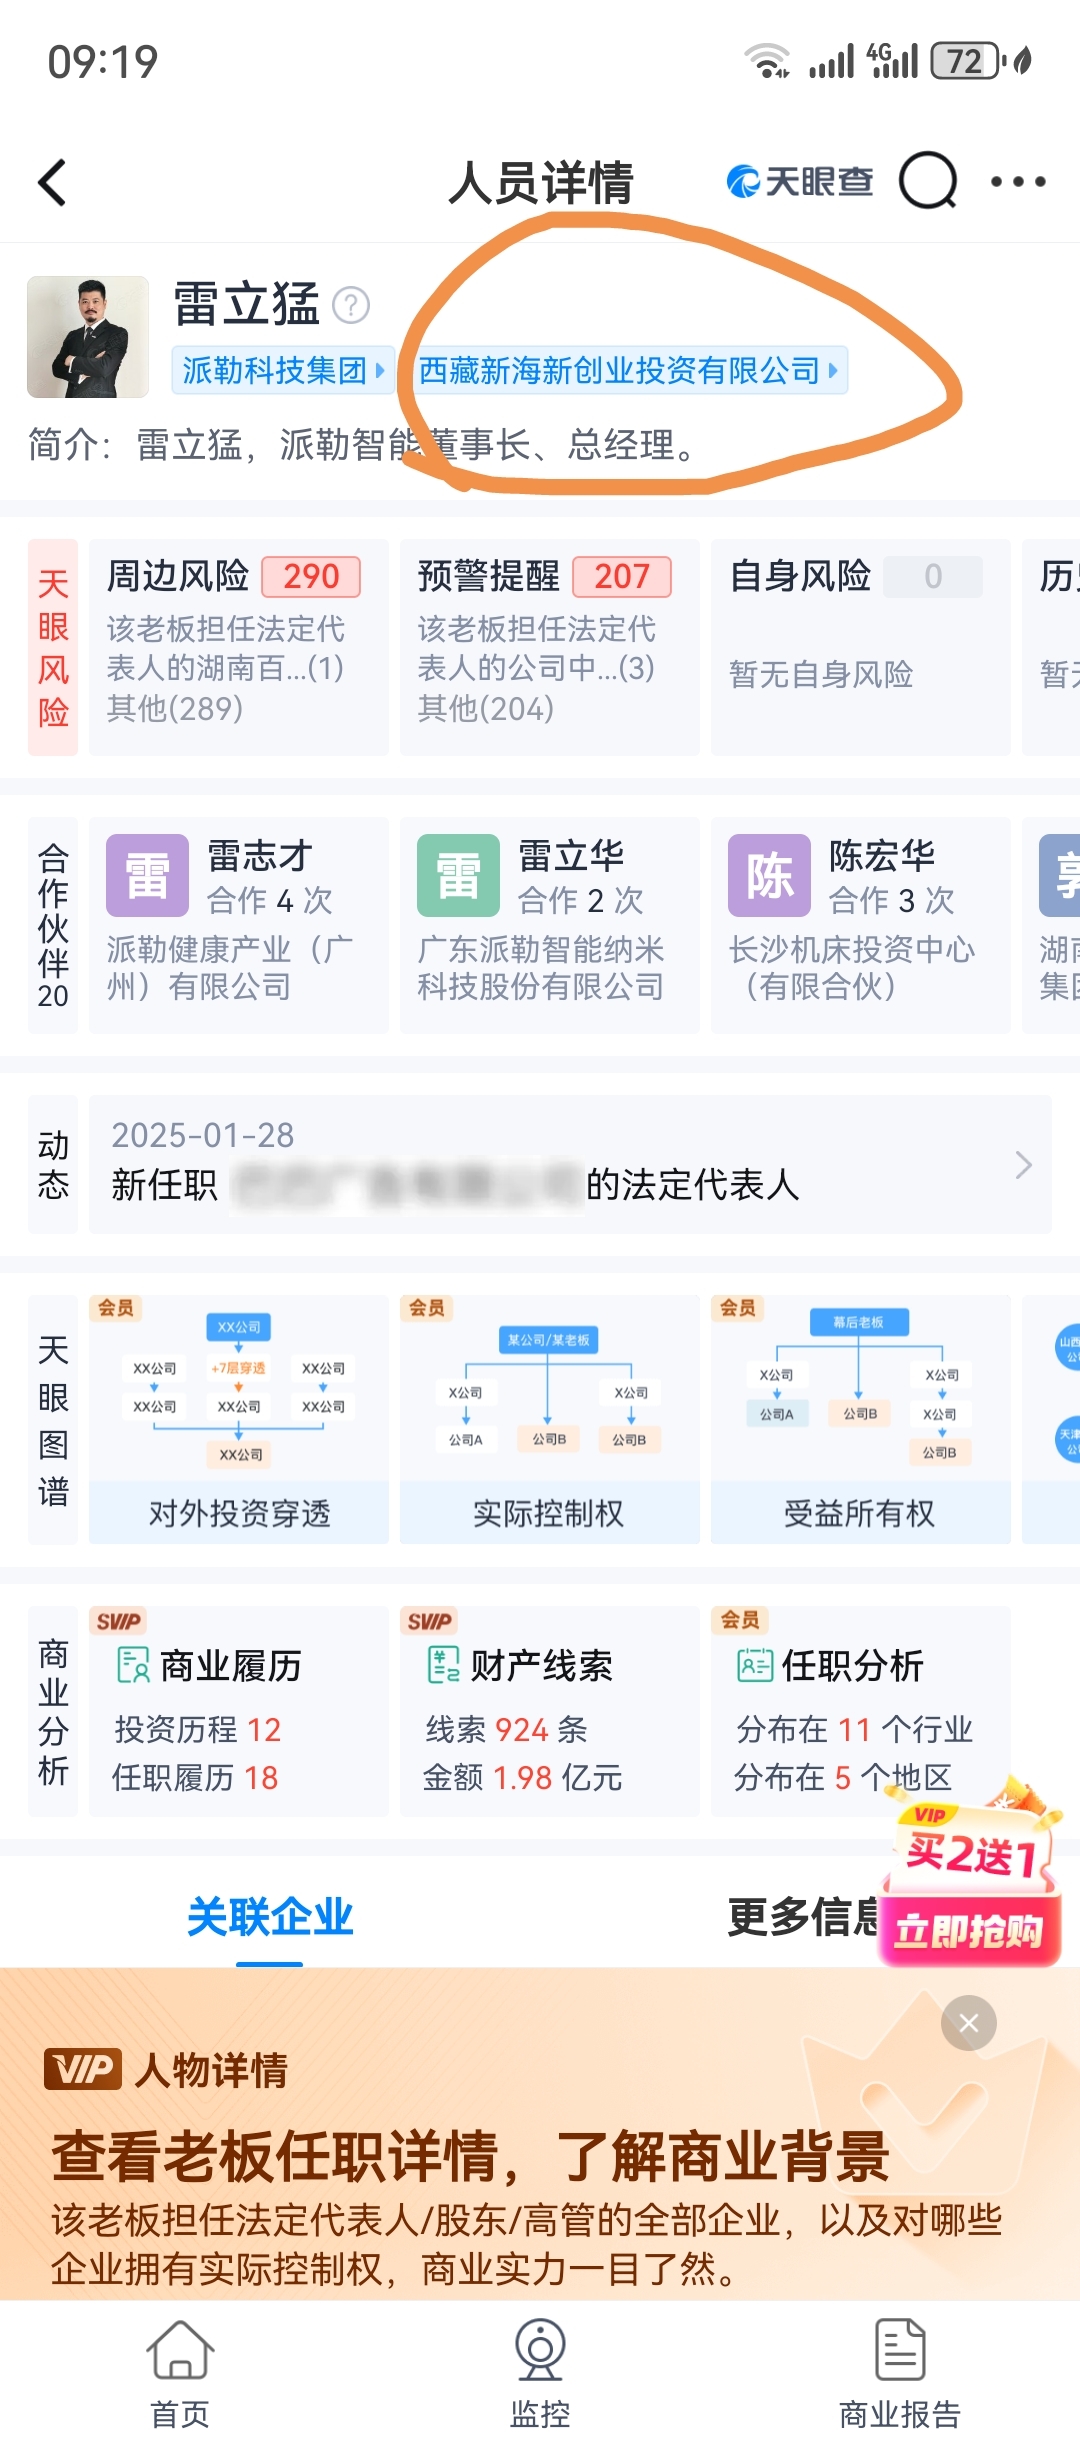1080x2440 pixels.
Task: Tap 查看老板任职详情 banner headline
Action: [x=470, y=2156]
